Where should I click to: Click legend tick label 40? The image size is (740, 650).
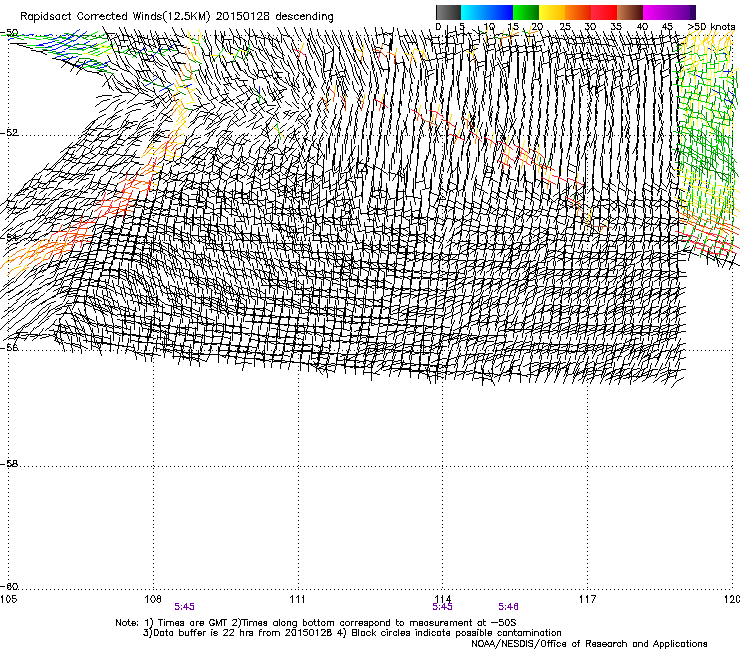pos(642,27)
